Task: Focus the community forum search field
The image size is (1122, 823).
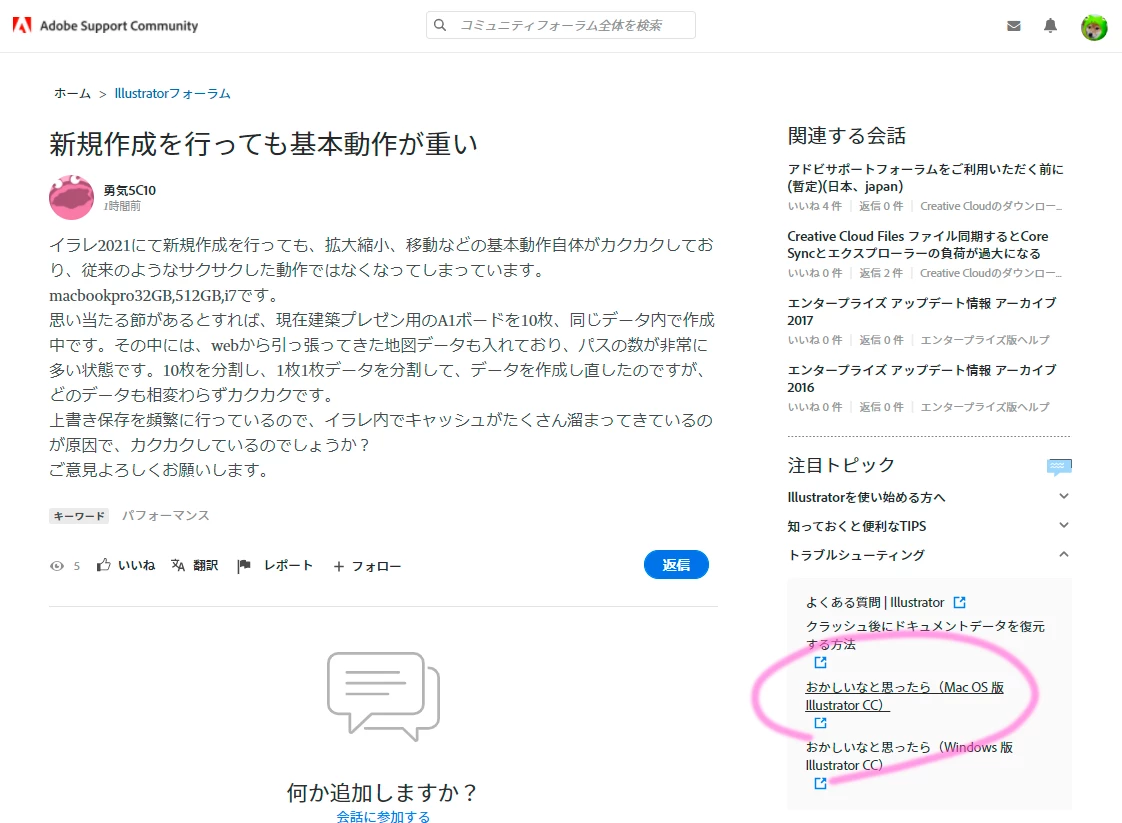Action: (x=560, y=25)
